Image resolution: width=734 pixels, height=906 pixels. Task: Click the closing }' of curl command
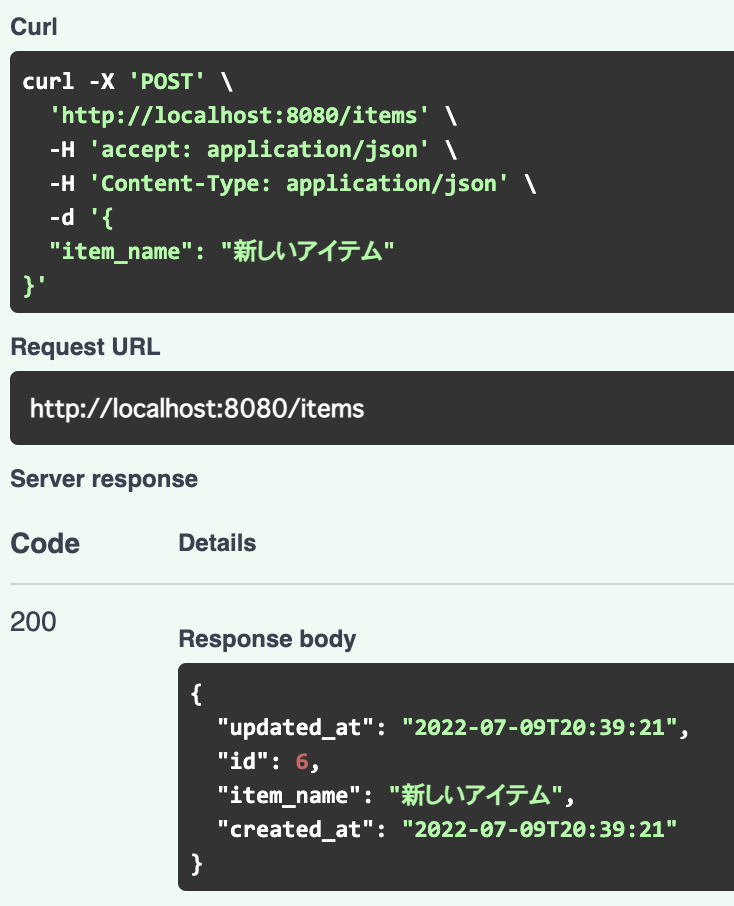[x=34, y=286]
